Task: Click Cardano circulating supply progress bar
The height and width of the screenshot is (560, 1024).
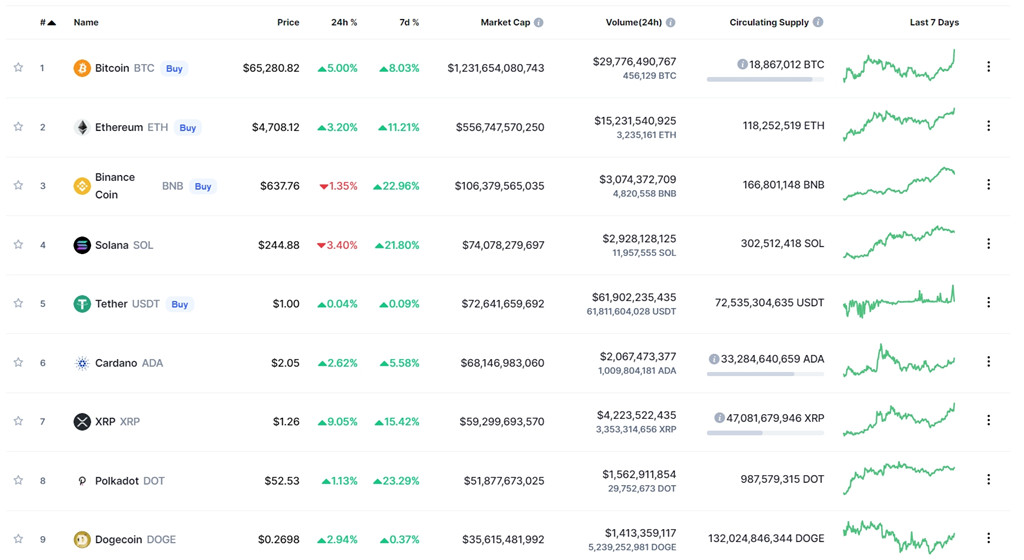Action: pyautogui.click(x=765, y=374)
